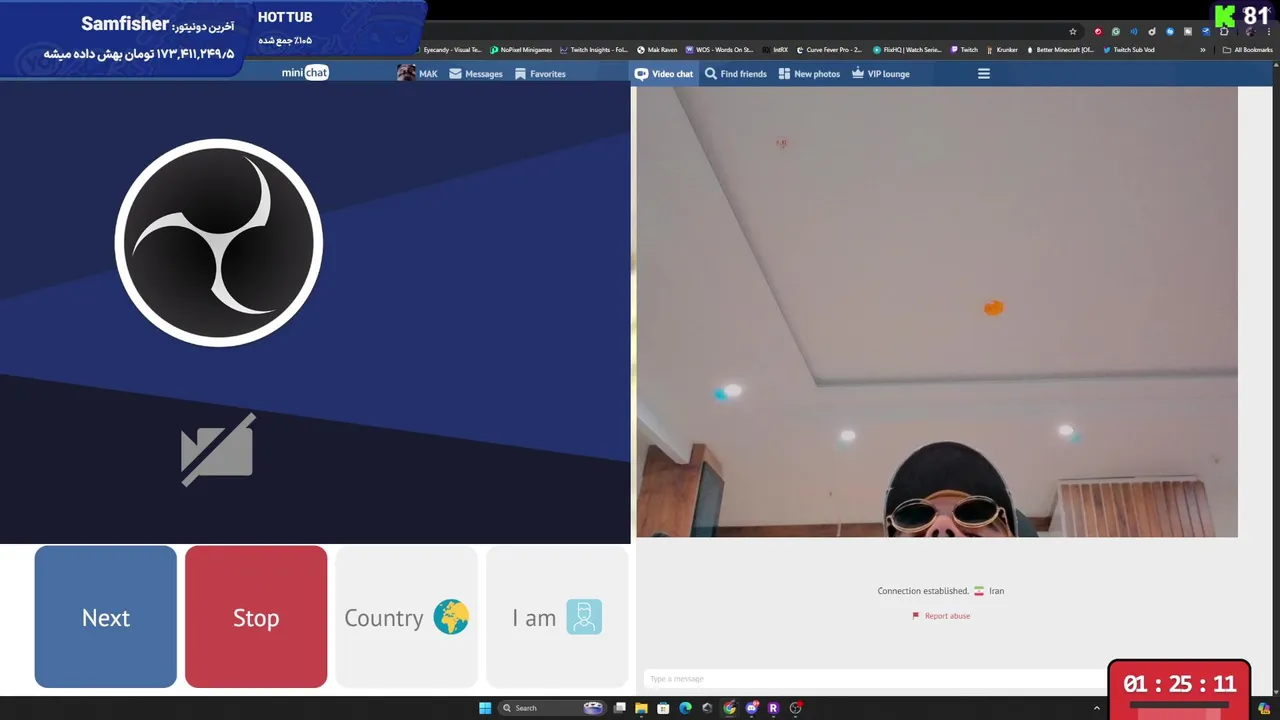The height and width of the screenshot is (720, 1280).
Task: Open the MAK profile menu
Action: tap(417, 73)
